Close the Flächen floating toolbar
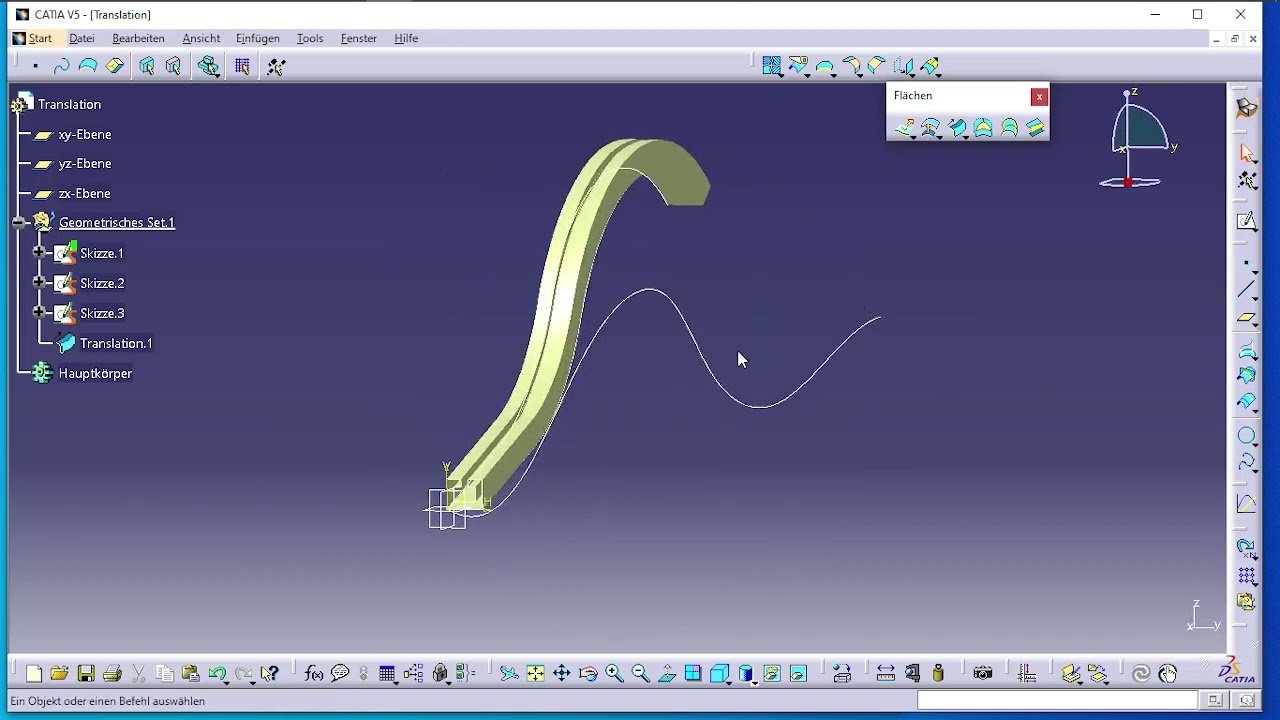This screenshot has width=1280, height=720. pyautogui.click(x=1039, y=96)
